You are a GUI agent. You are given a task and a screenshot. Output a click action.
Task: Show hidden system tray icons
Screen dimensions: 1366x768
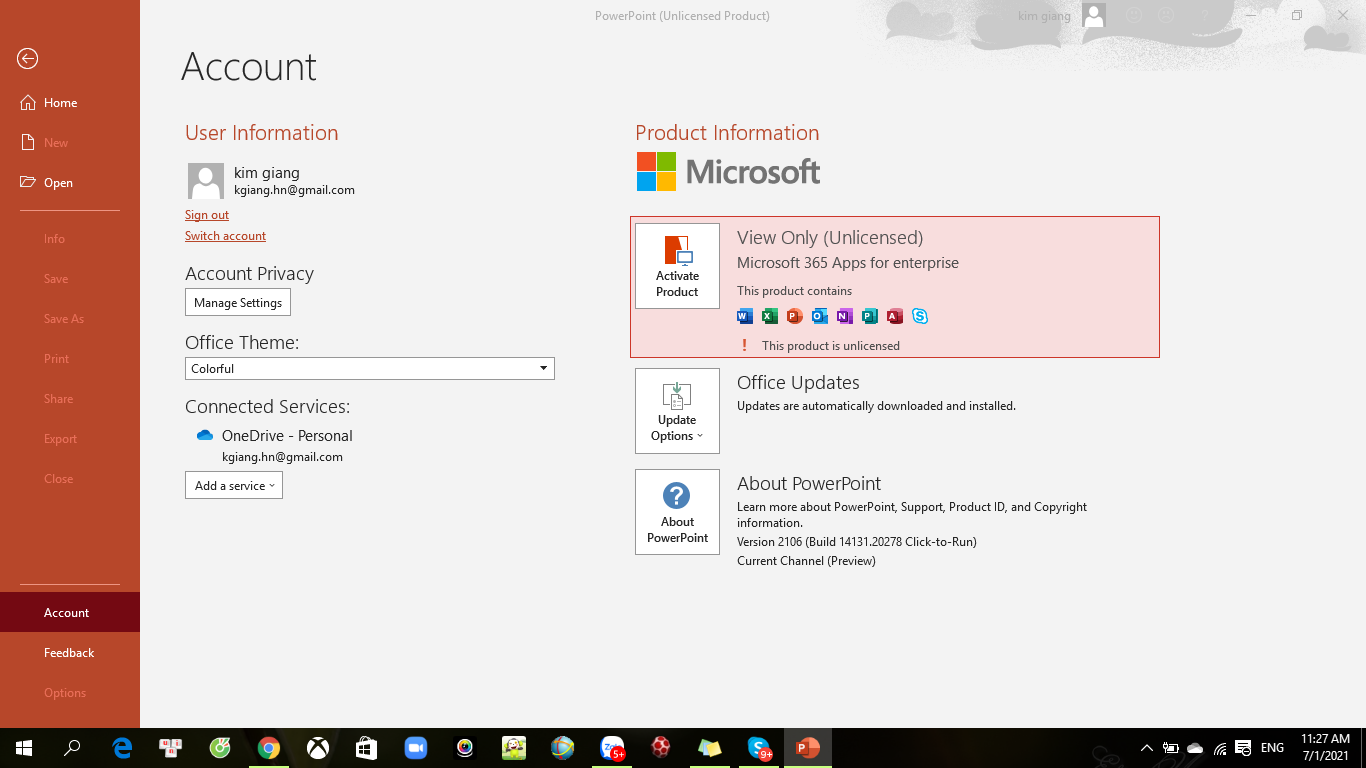point(1146,748)
